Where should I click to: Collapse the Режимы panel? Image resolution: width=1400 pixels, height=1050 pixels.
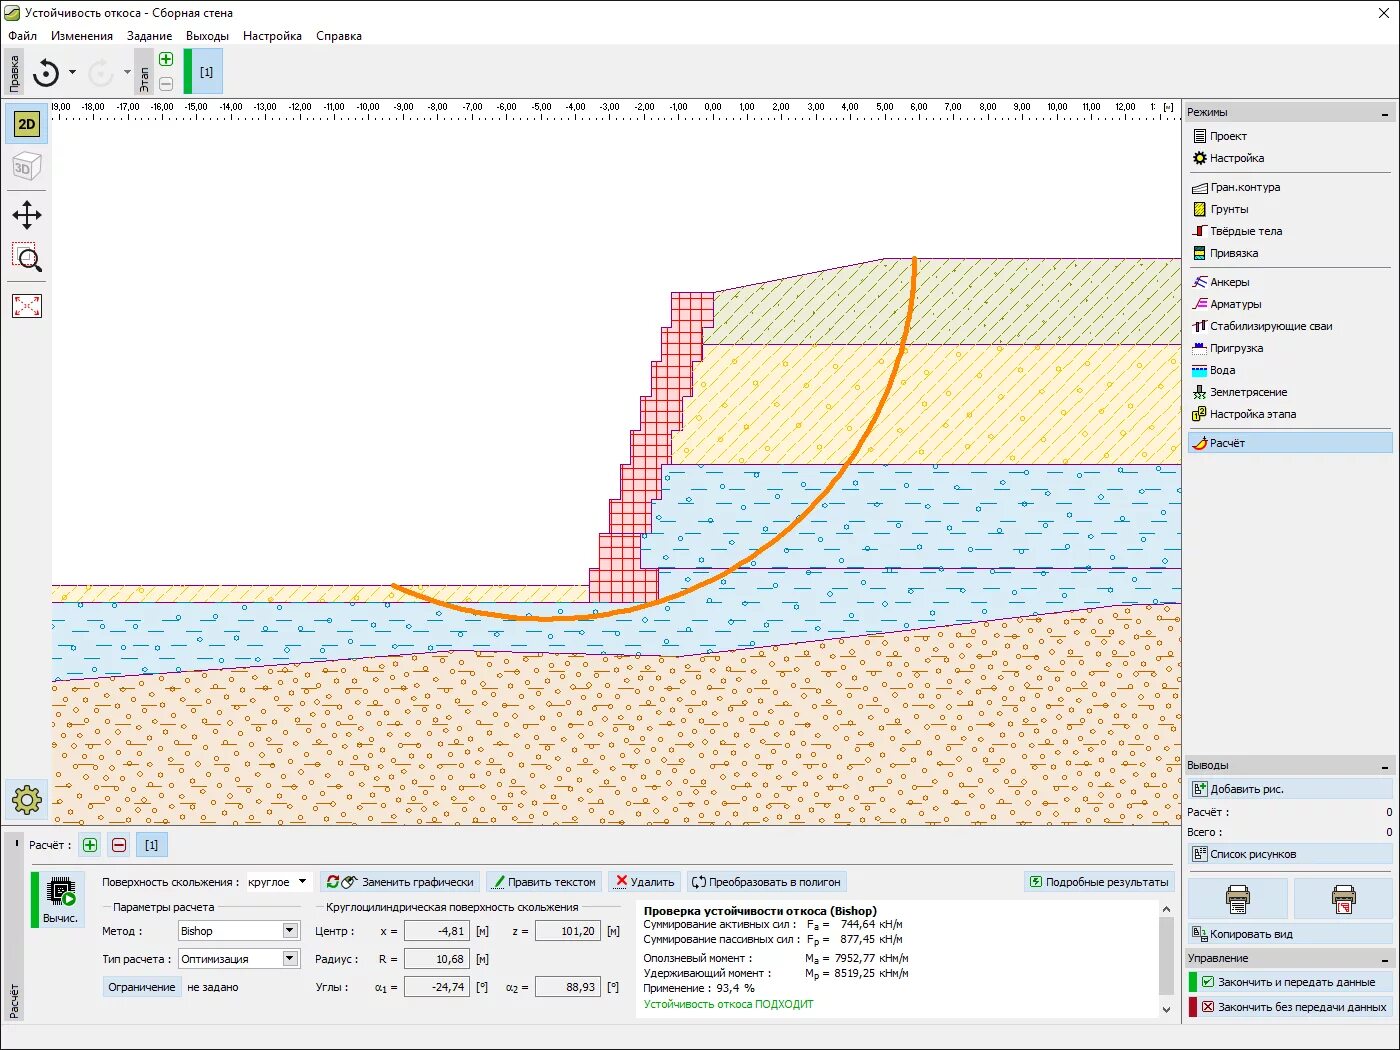[x=1385, y=113]
